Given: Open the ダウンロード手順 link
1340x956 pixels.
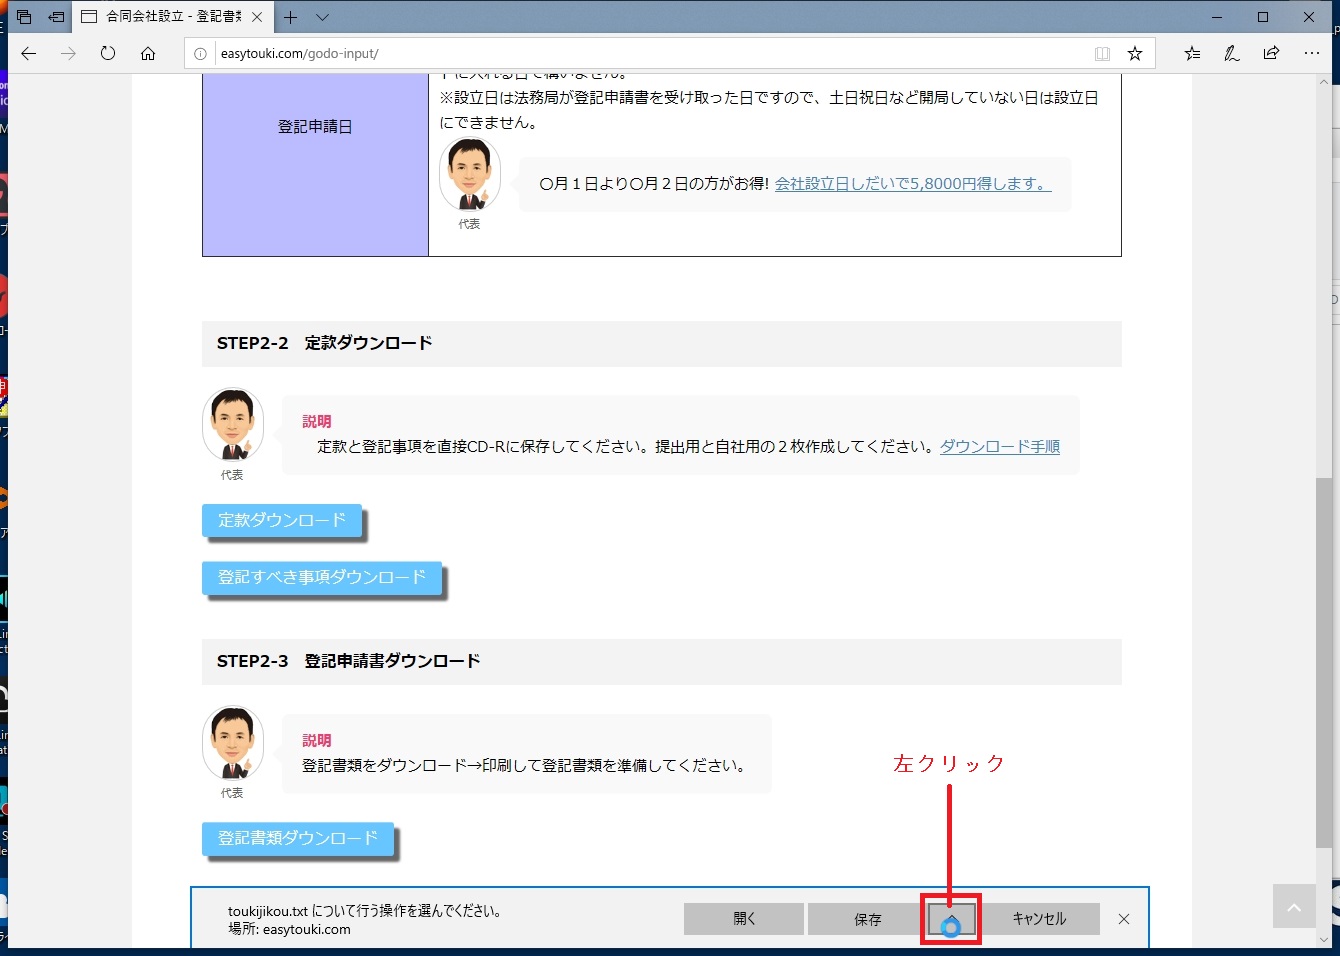Looking at the screenshot, I should [999, 447].
